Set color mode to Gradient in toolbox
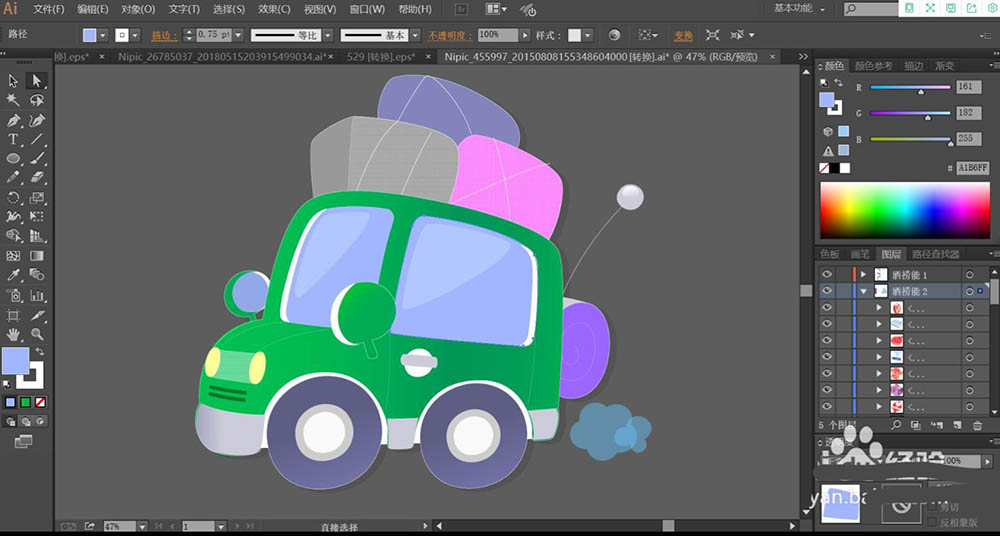The image size is (1000, 536). [x=26, y=402]
